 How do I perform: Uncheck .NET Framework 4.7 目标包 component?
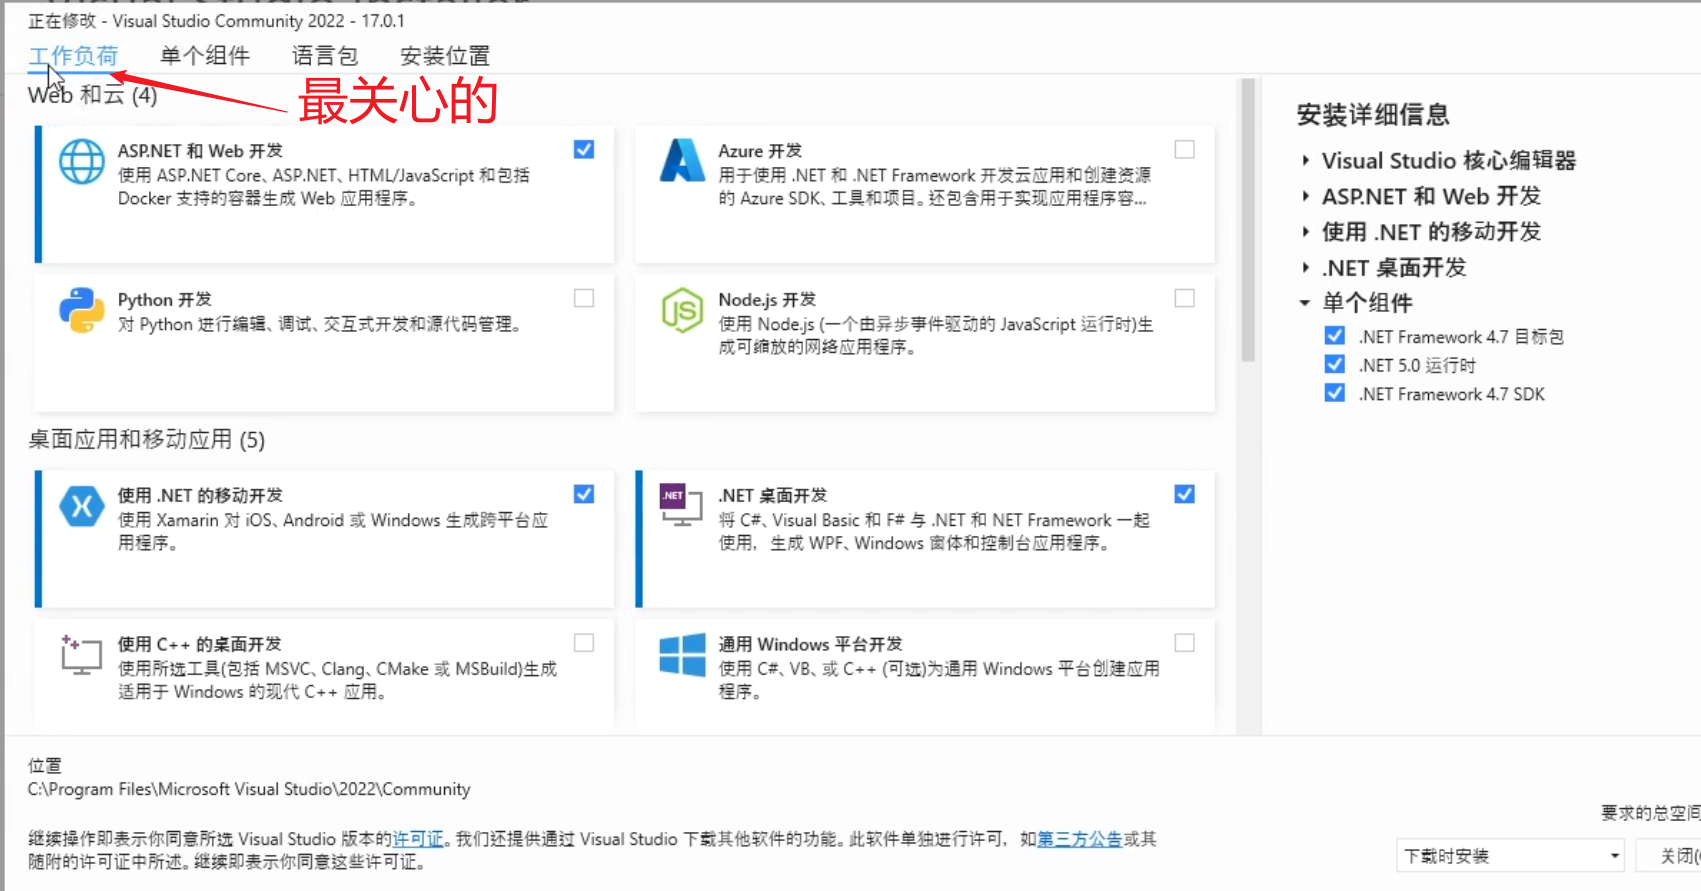click(x=1334, y=335)
